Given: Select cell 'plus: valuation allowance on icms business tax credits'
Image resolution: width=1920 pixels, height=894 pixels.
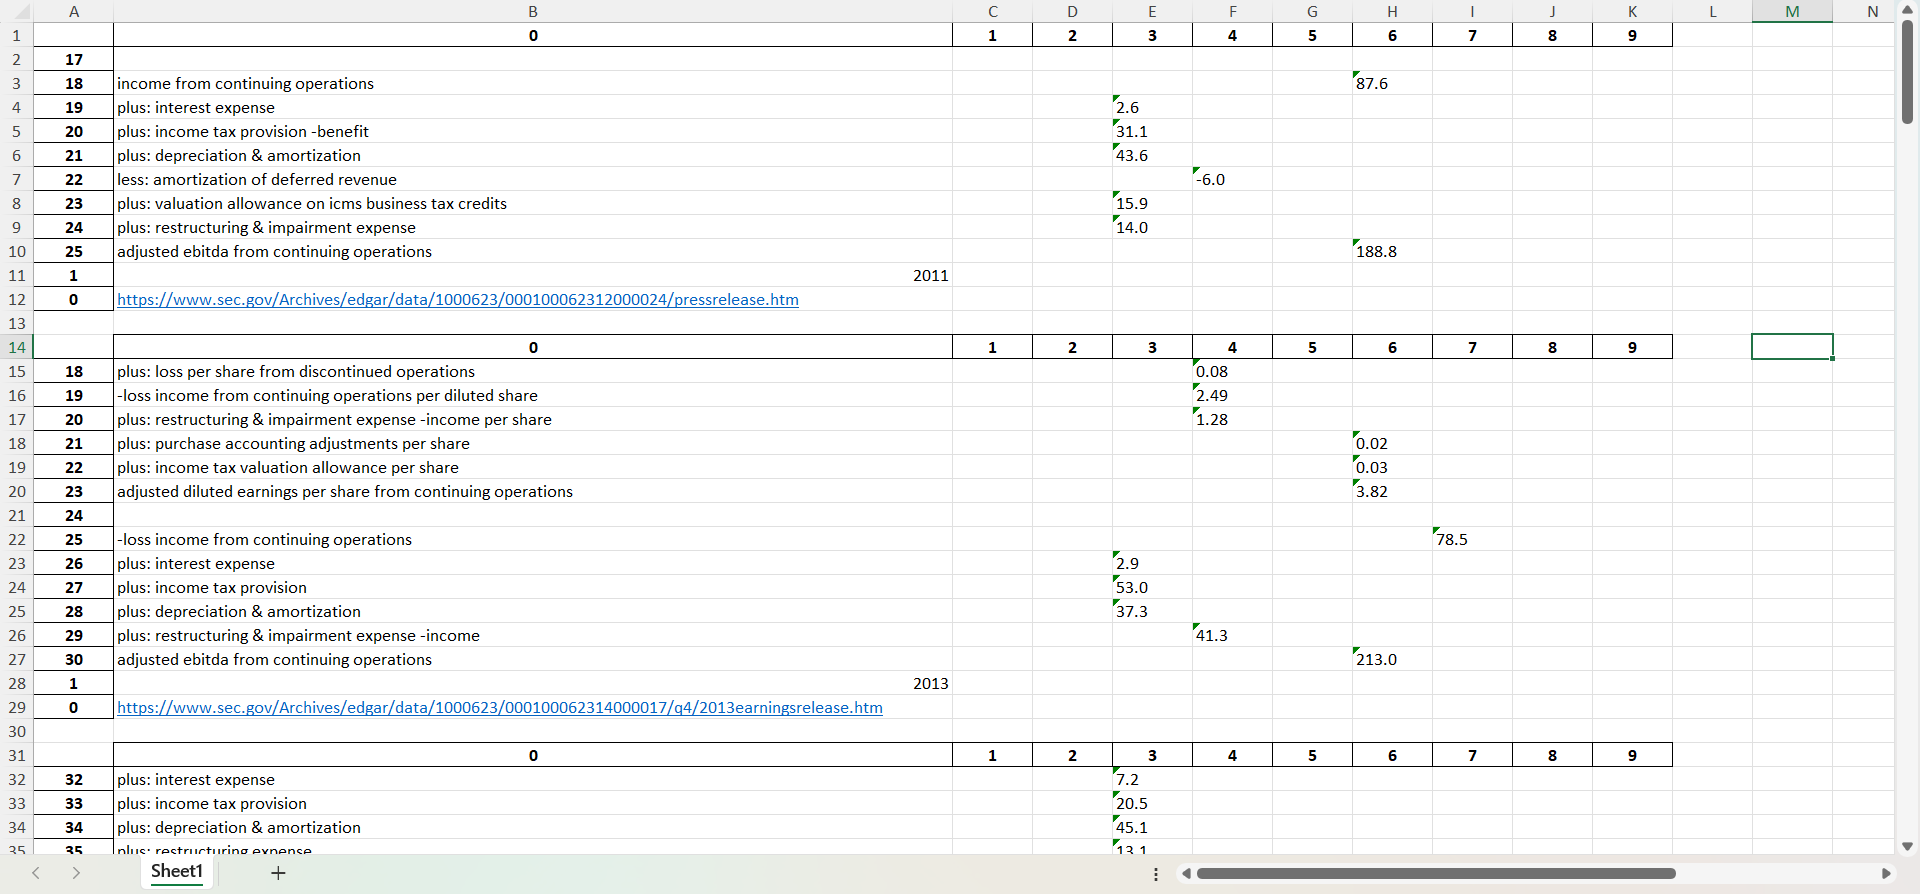Looking at the screenshot, I should (533, 203).
